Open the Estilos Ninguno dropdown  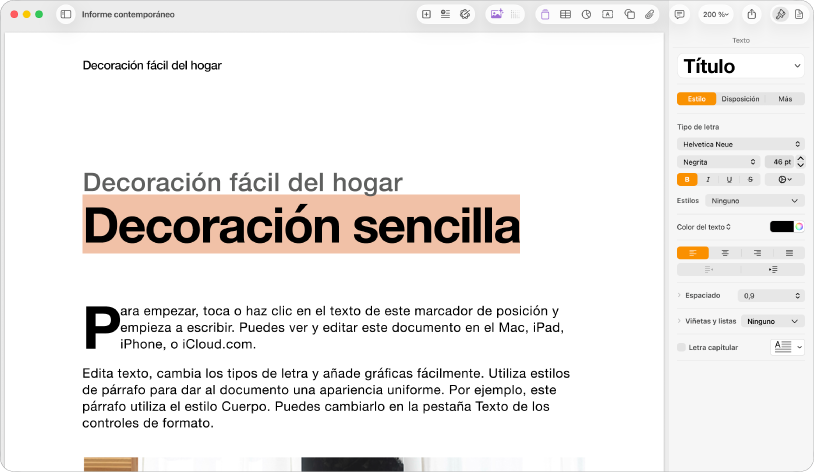(755, 201)
